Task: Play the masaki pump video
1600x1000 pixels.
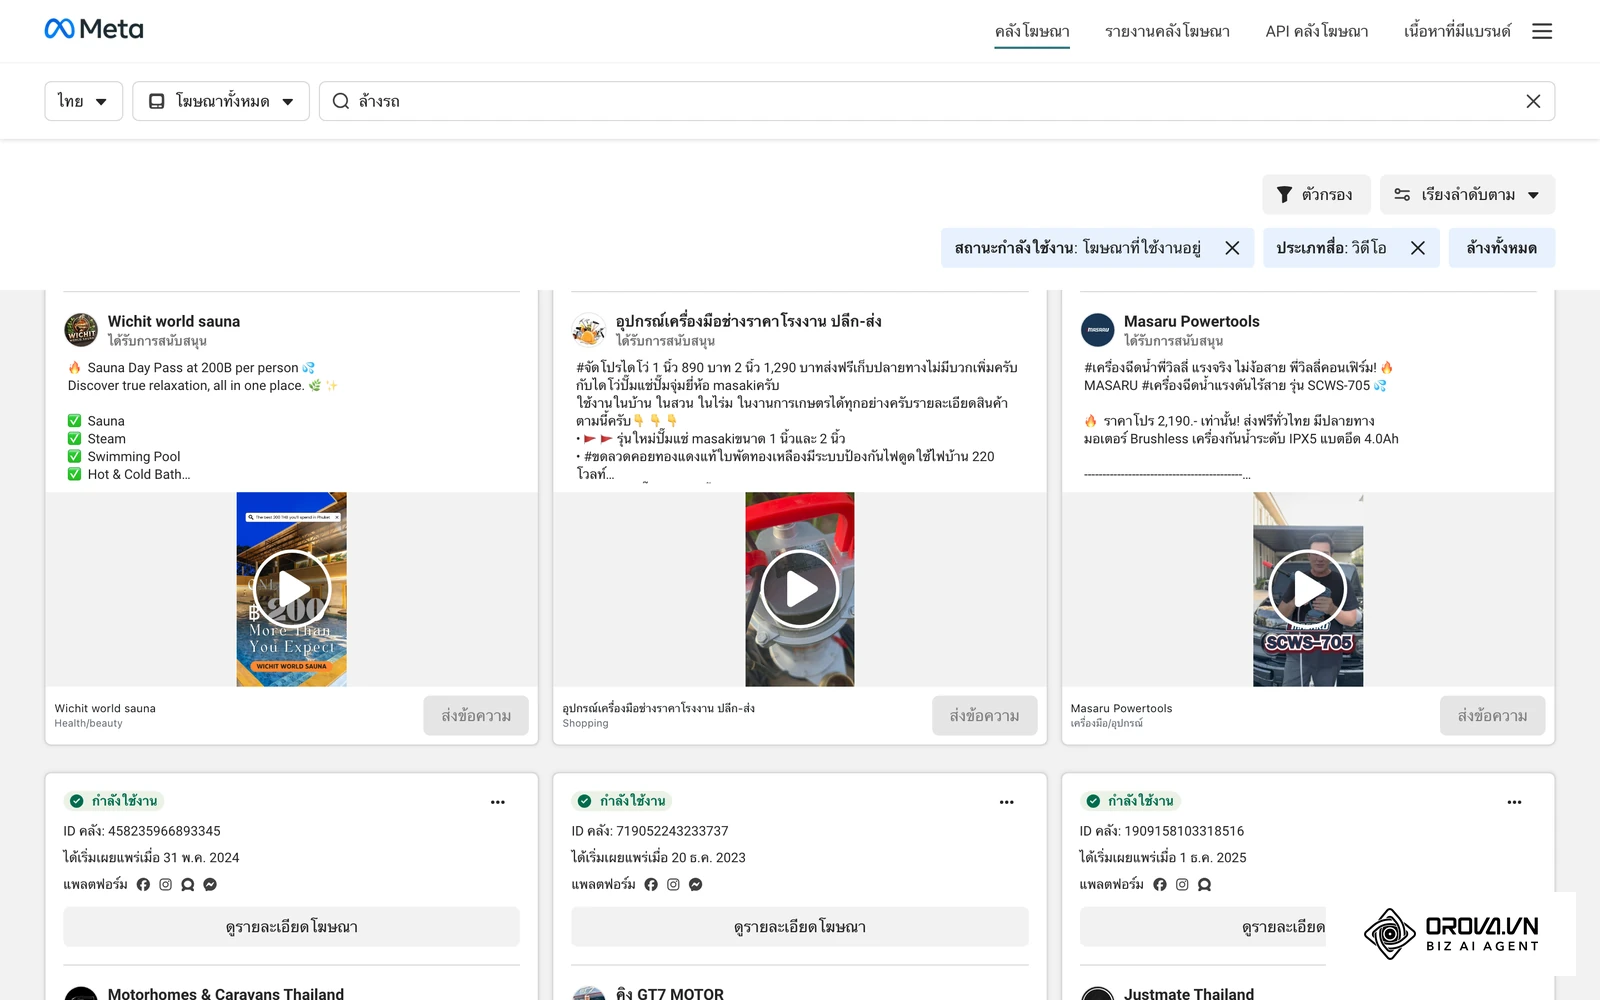Action: [800, 589]
